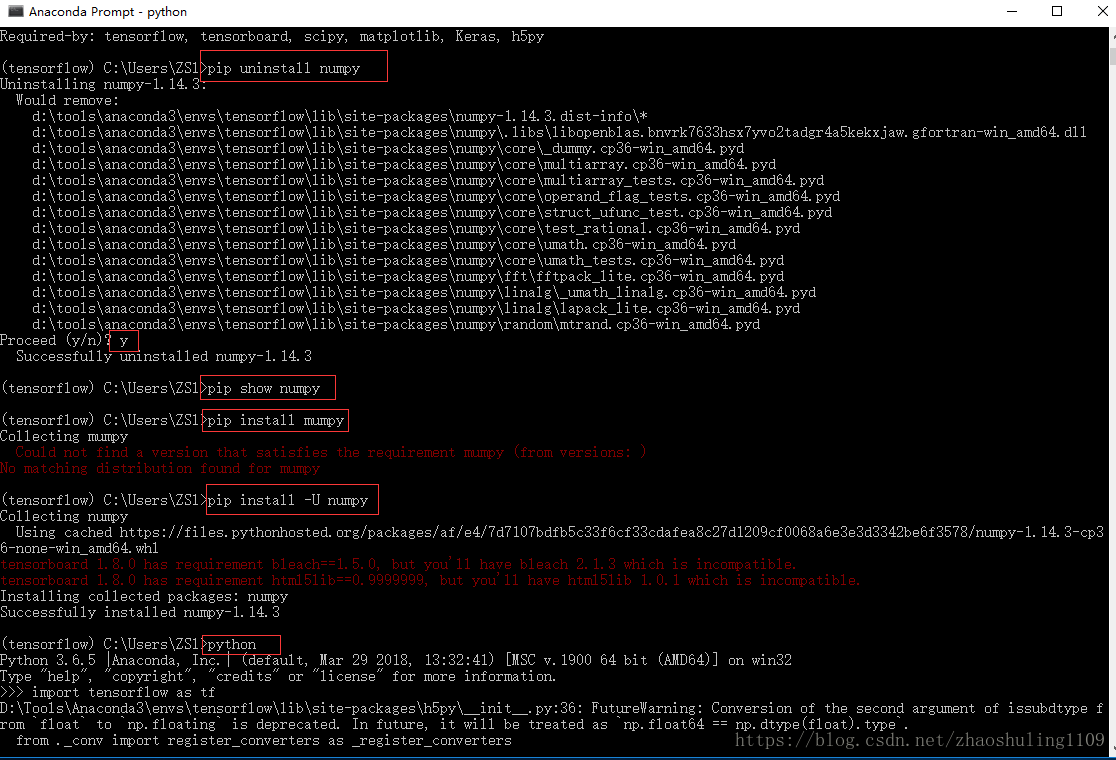The height and width of the screenshot is (760, 1116).
Task: Click the 'Type "help", "copyright"' info line
Action: pos(278,677)
